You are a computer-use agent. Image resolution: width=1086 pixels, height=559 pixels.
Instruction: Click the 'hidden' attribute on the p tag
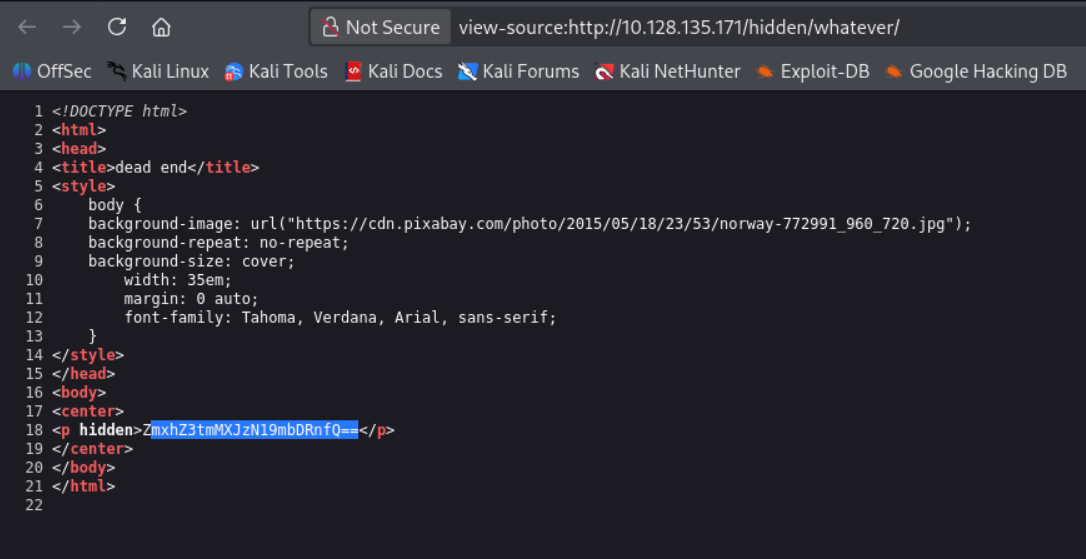coord(106,429)
